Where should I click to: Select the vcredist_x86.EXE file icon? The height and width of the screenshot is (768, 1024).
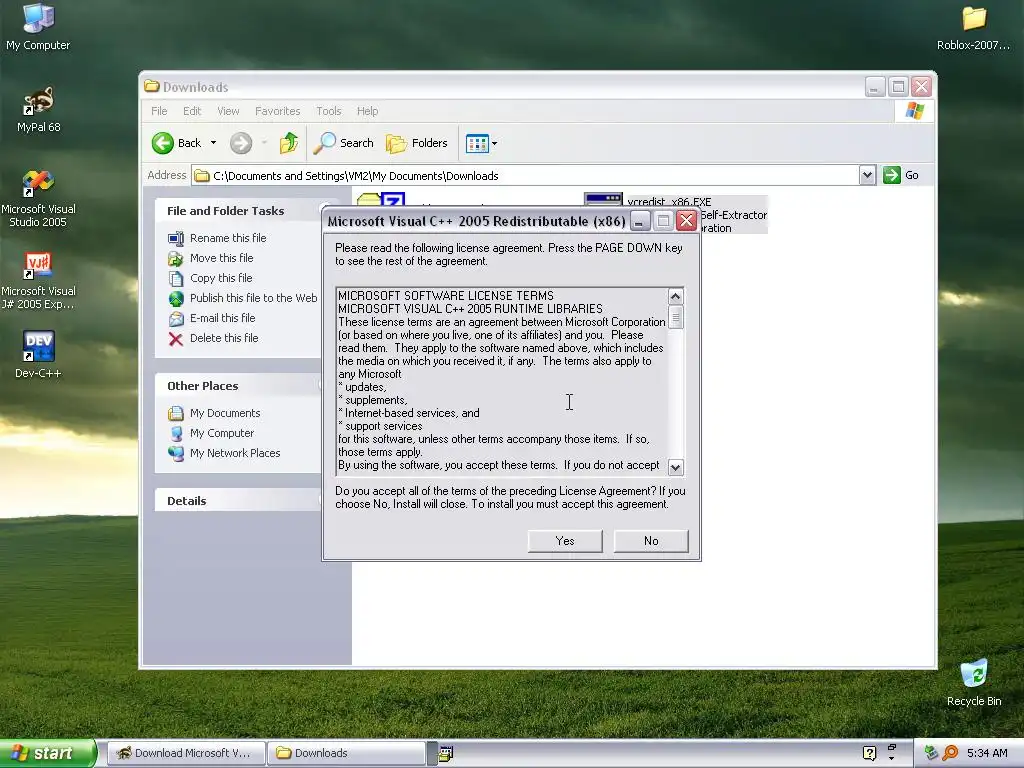(x=603, y=199)
